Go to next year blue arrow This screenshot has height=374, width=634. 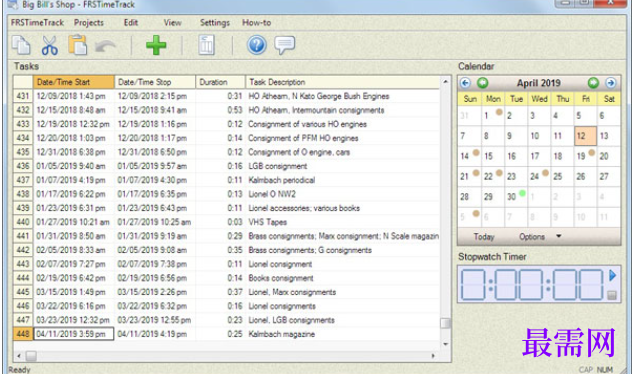(611, 83)
